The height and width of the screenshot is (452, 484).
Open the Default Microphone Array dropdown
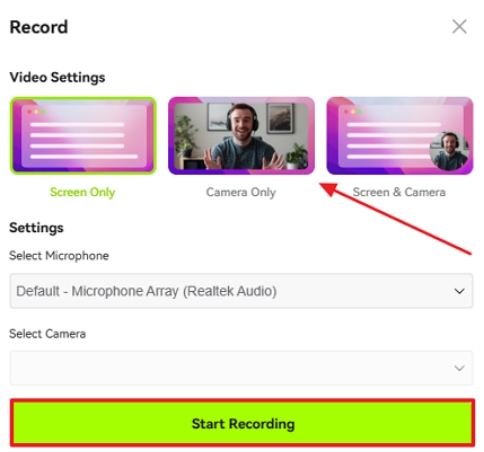(241, 291)
